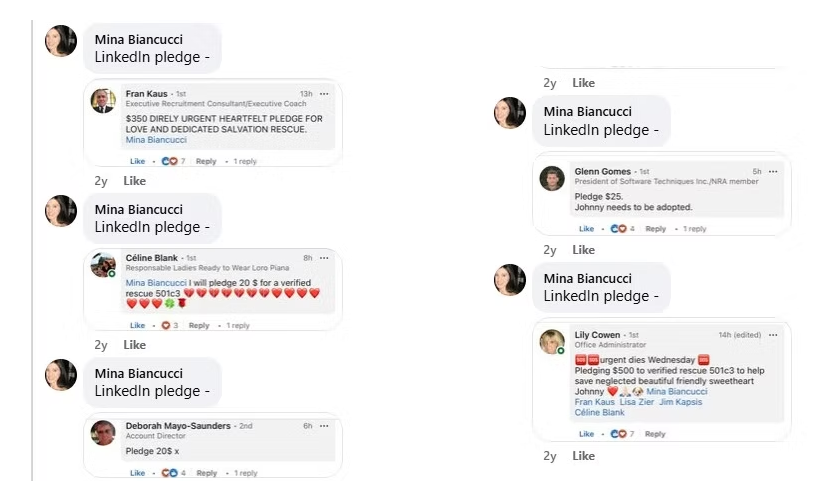831x502 pixels.
Task: Like the comment above Glenn Gomes screenshot
Action: (x=583, y=83)
